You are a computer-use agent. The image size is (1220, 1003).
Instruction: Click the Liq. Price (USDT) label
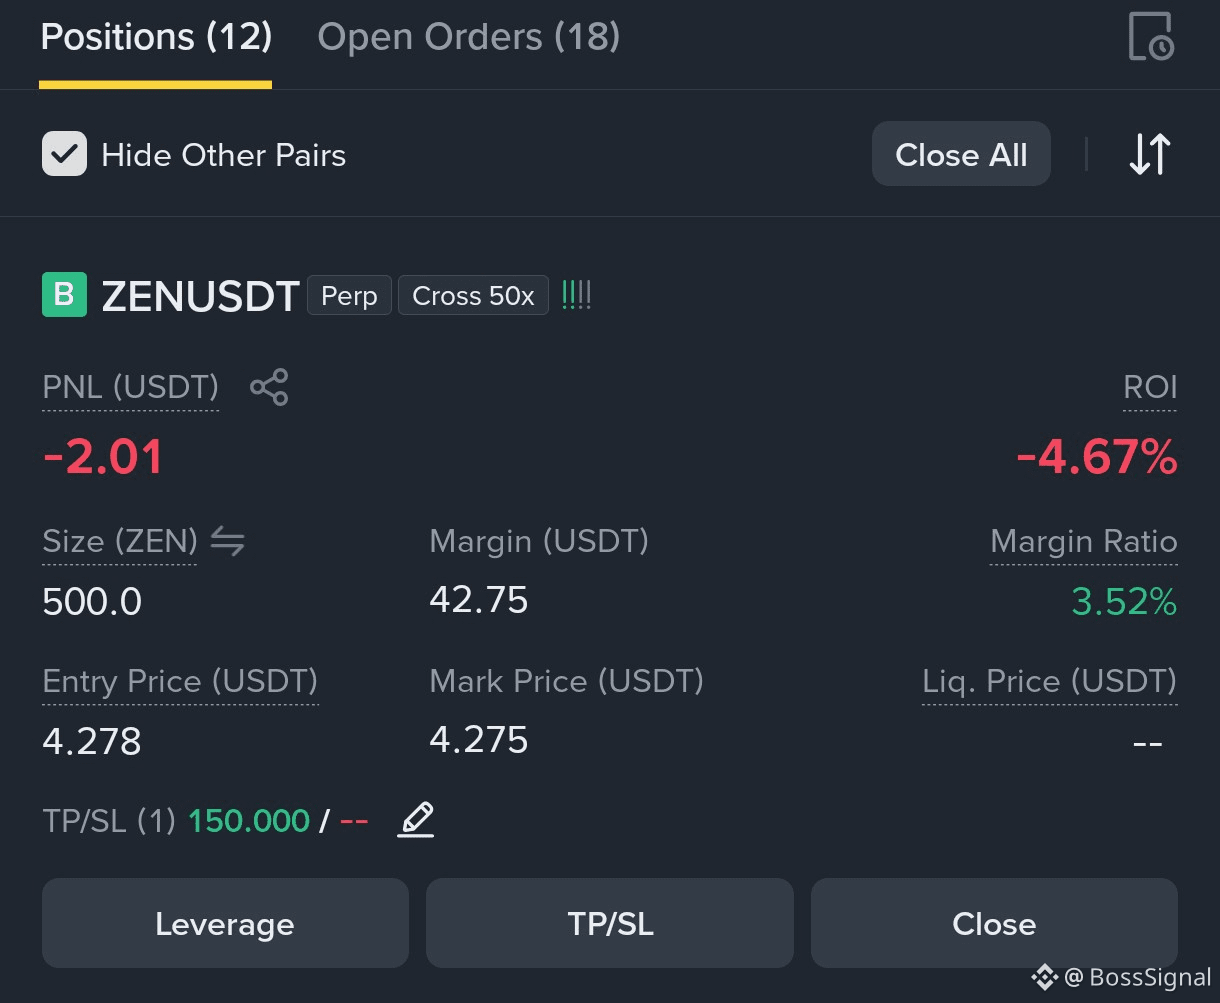click(1049, 682)
